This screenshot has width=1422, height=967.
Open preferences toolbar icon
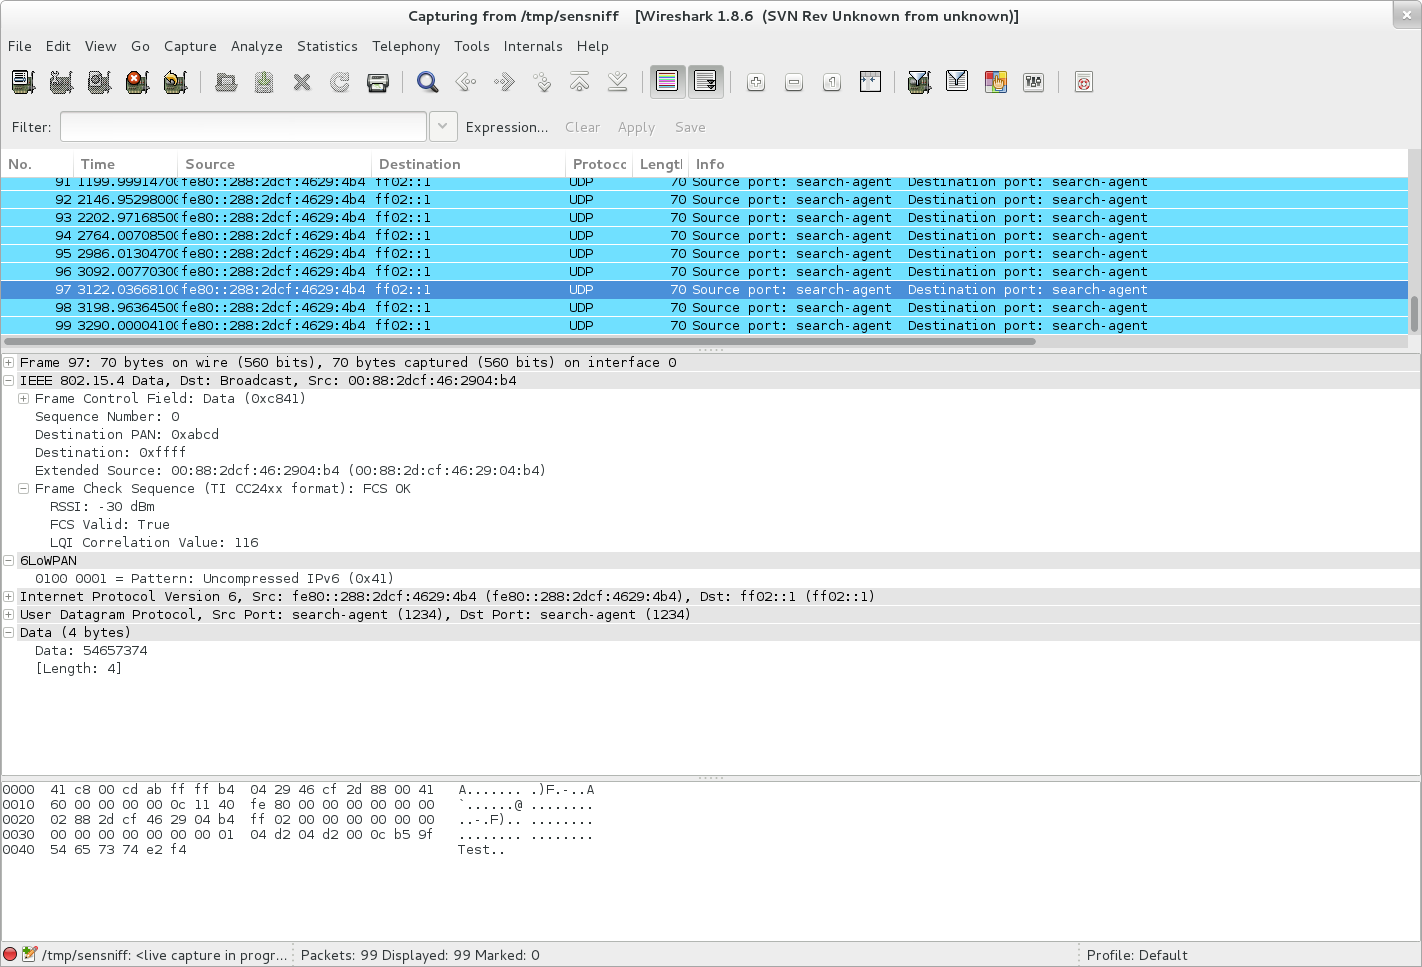tap(1033, 82)
